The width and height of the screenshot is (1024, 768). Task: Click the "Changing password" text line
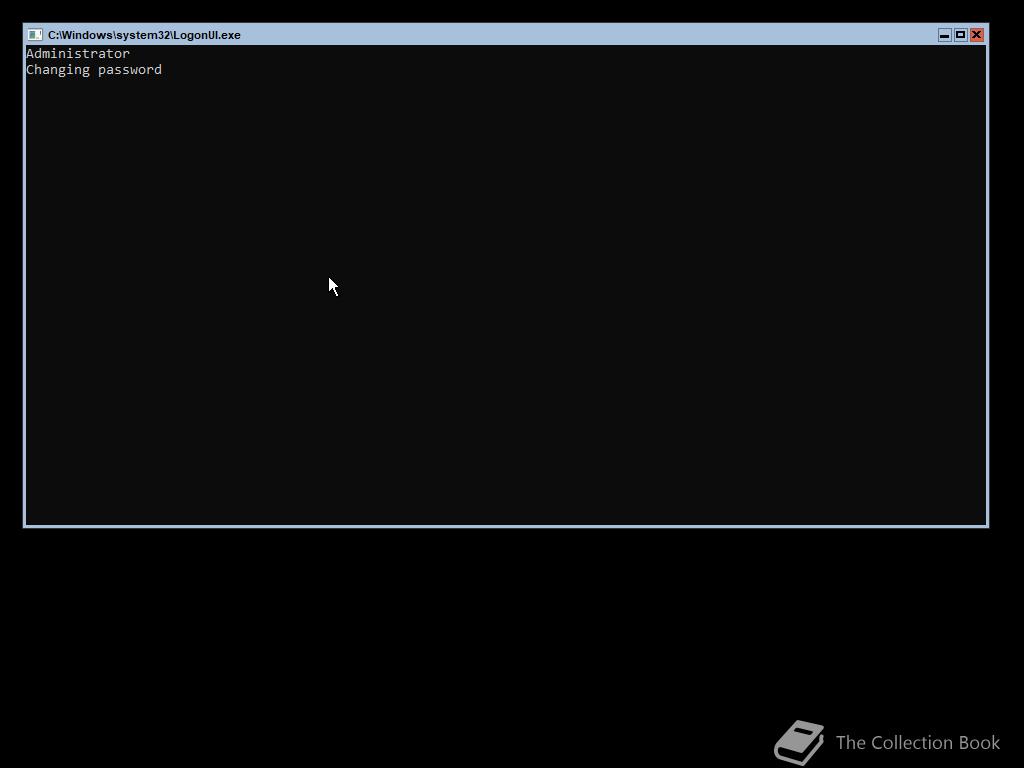point(94,70)
